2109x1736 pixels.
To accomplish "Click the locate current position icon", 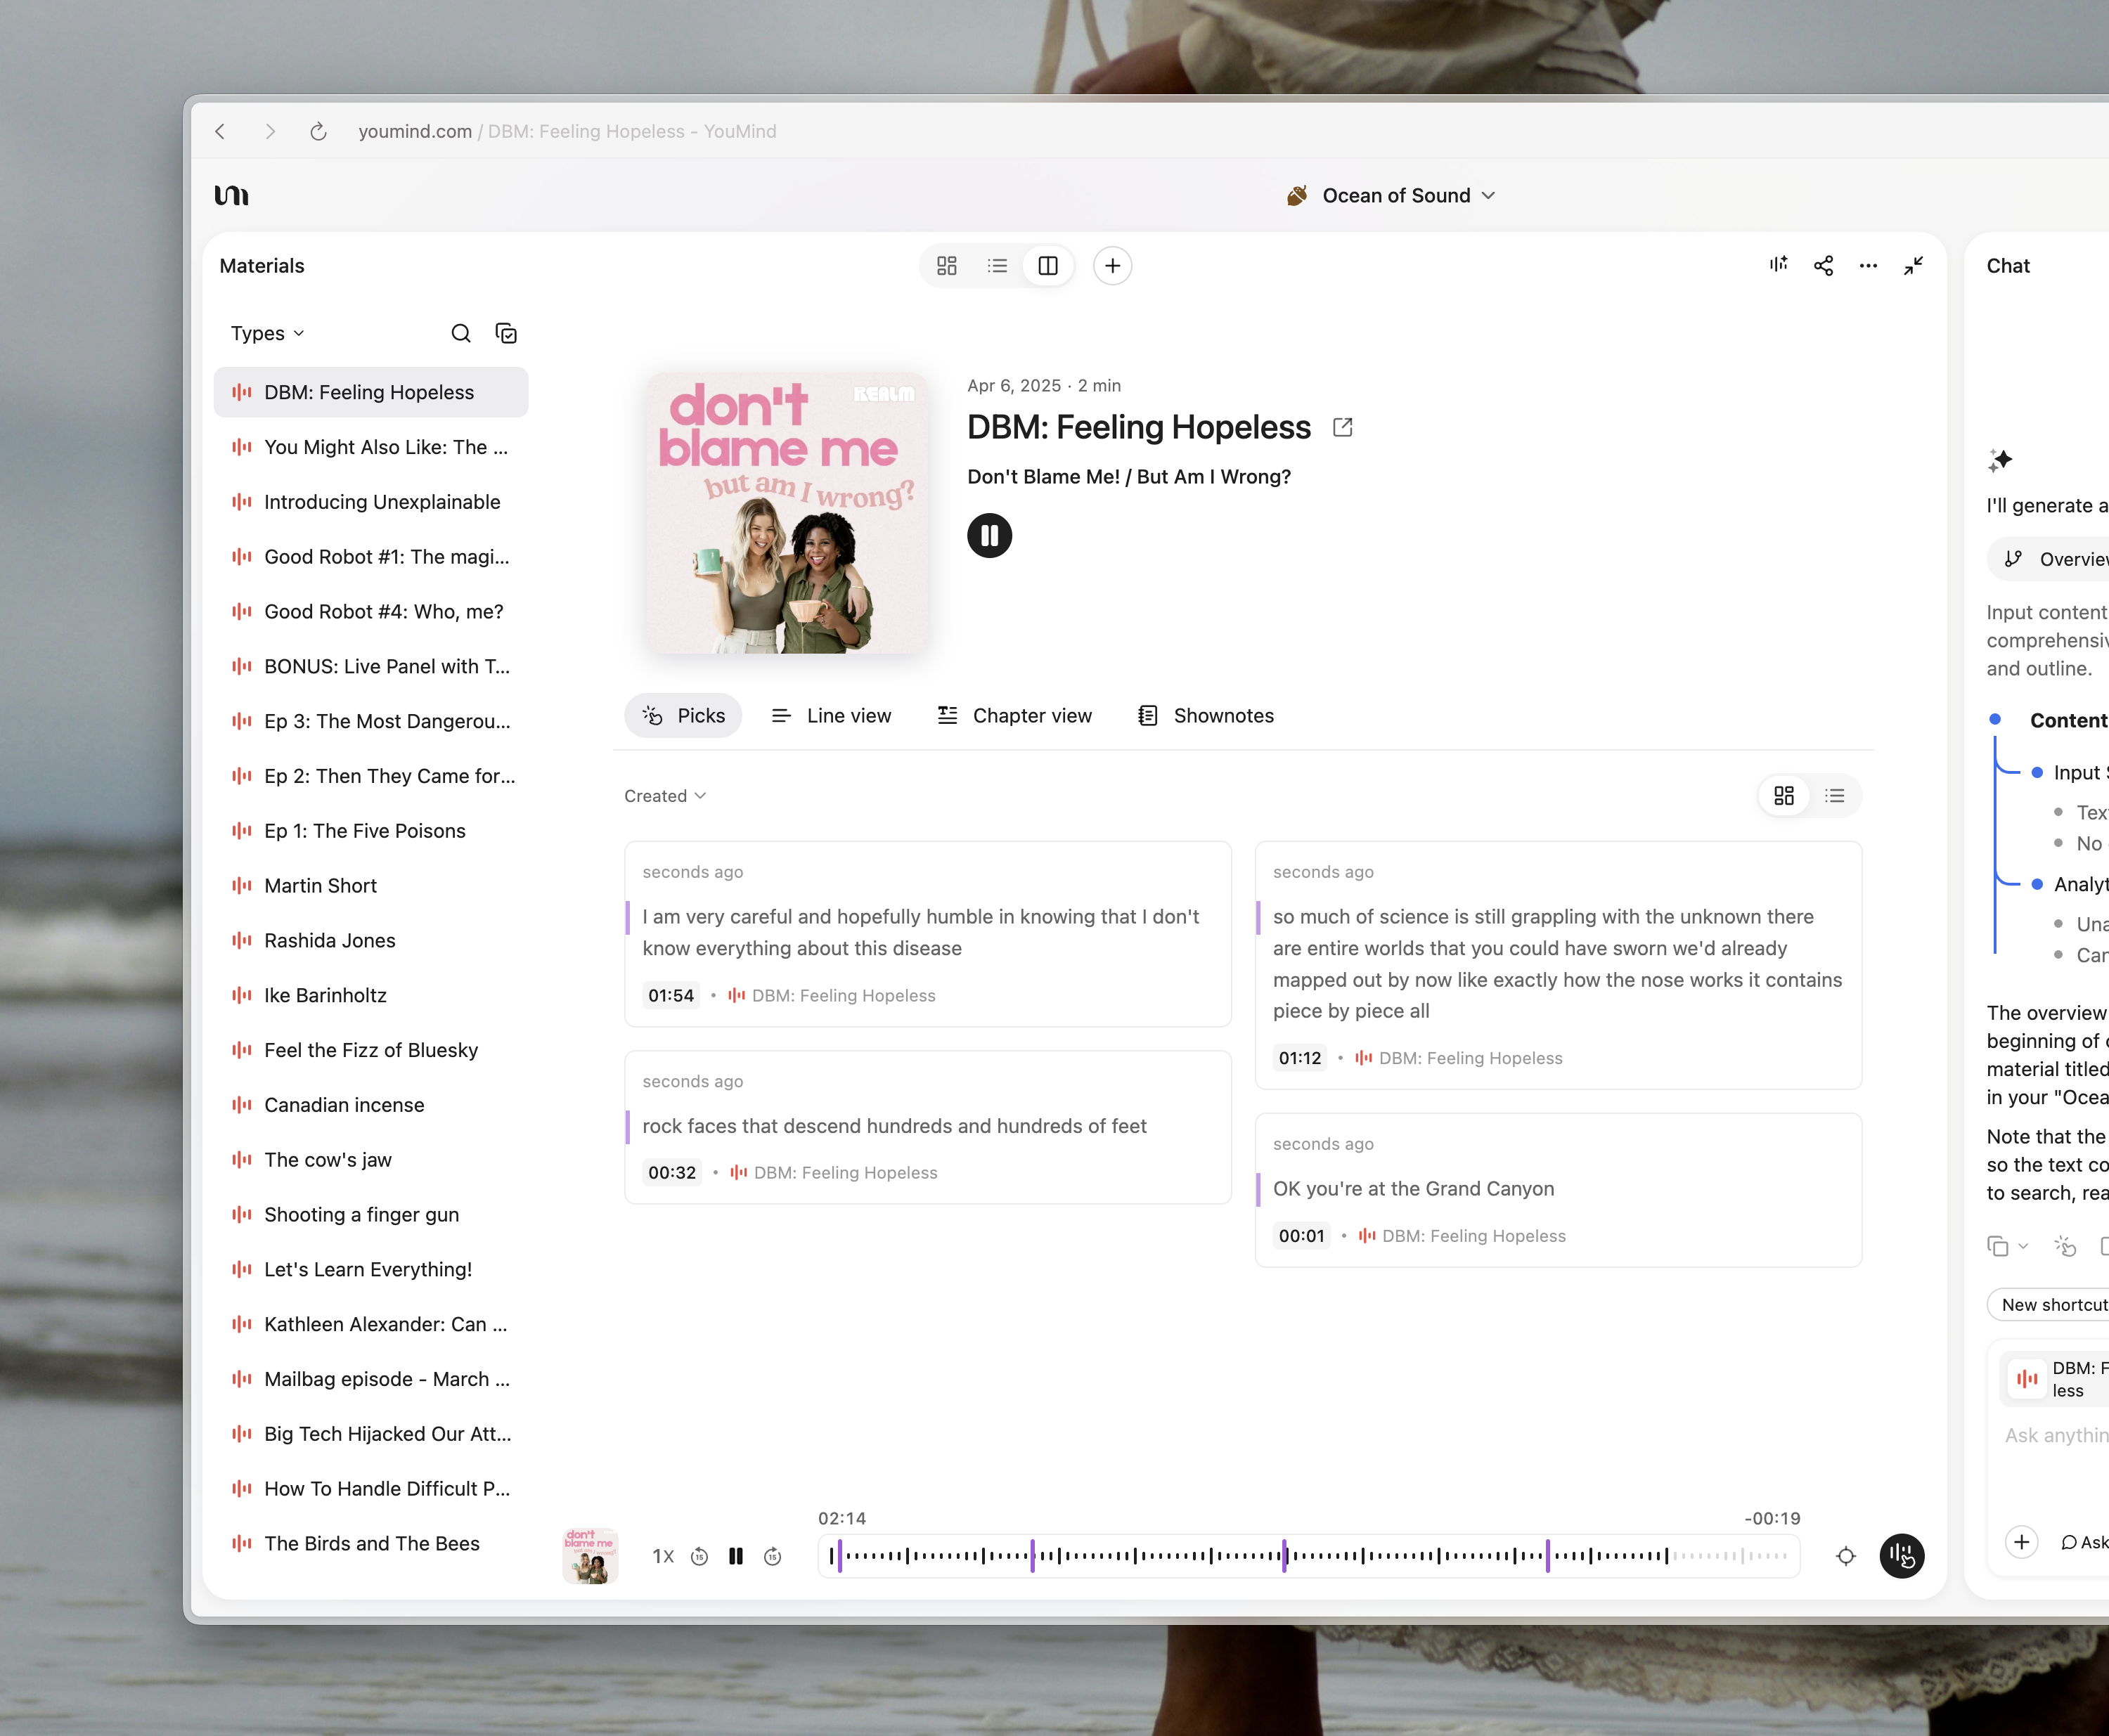I will pyautogui.click(x=1845, y=1556).
